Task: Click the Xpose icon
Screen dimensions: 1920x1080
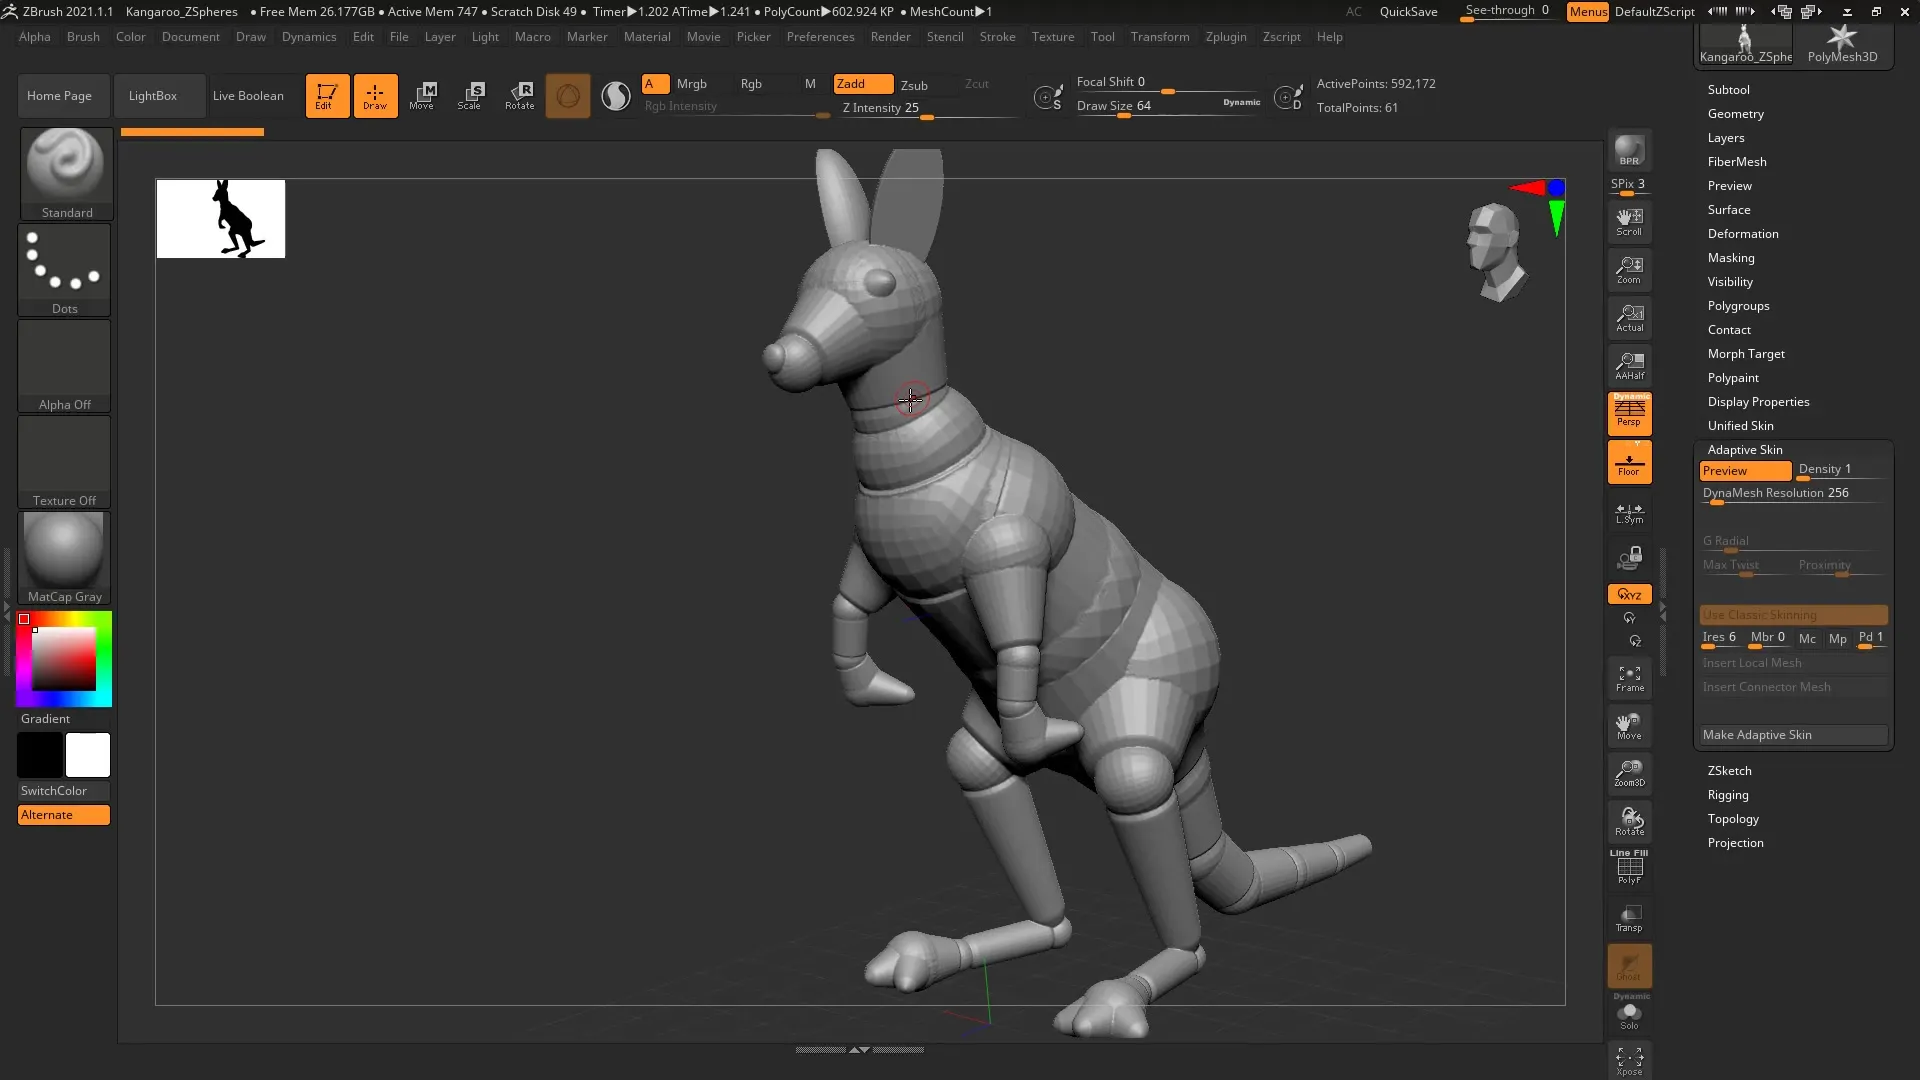Action: click(1629, 1061)
